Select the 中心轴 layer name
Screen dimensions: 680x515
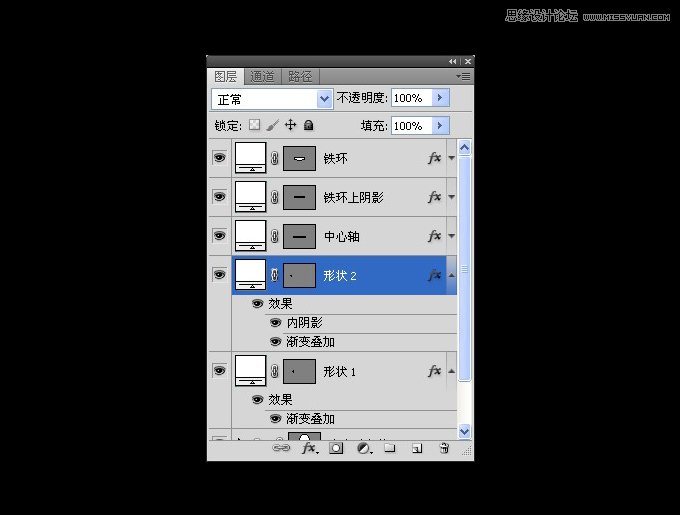pyautogui.click(x=341, y=237)
